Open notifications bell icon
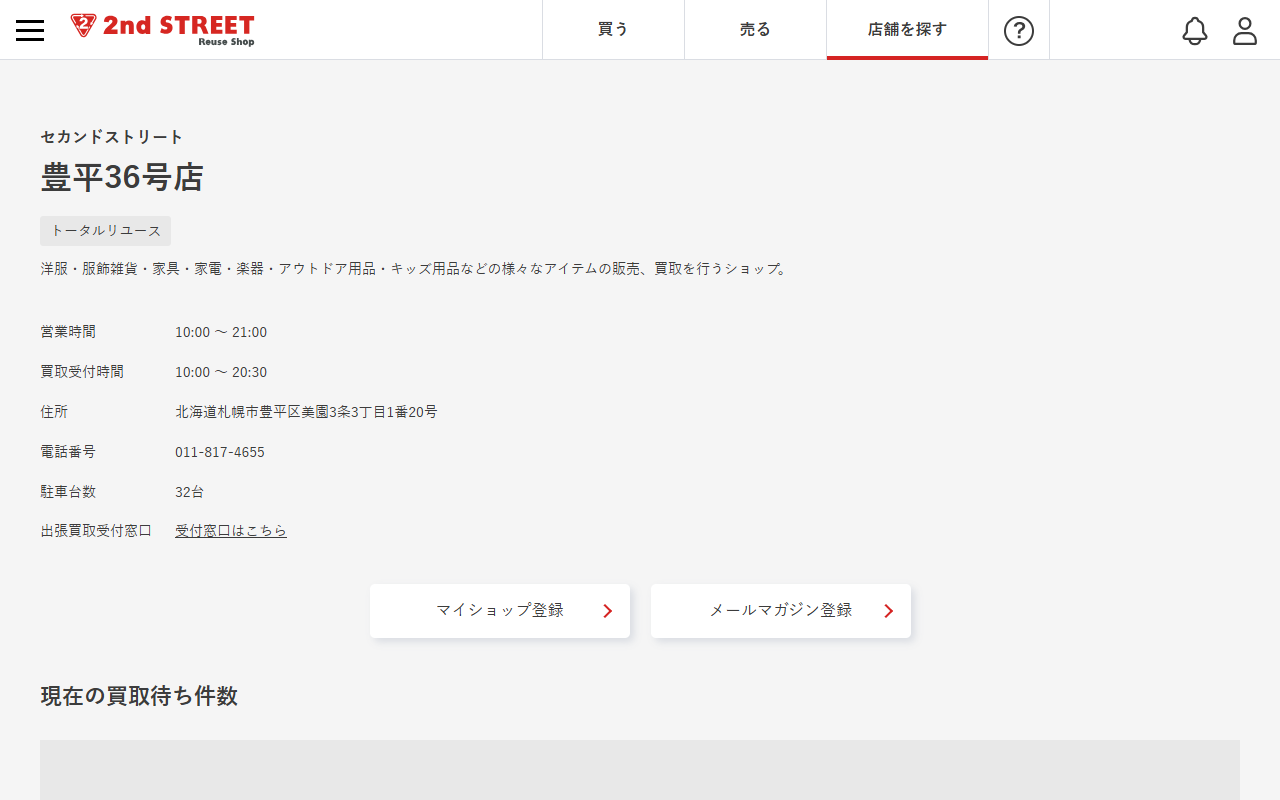Viewport: 1280px width, 800px height. tap(1195, 31)
